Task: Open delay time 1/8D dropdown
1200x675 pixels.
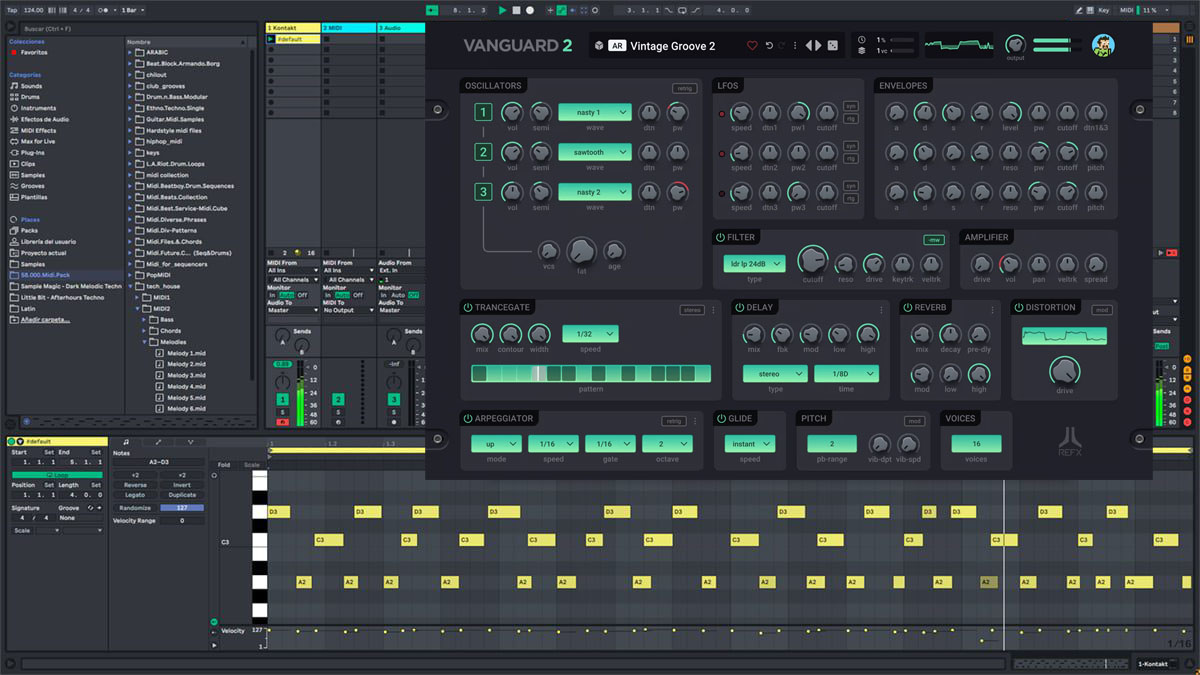Action: click(x=846, y=374)
